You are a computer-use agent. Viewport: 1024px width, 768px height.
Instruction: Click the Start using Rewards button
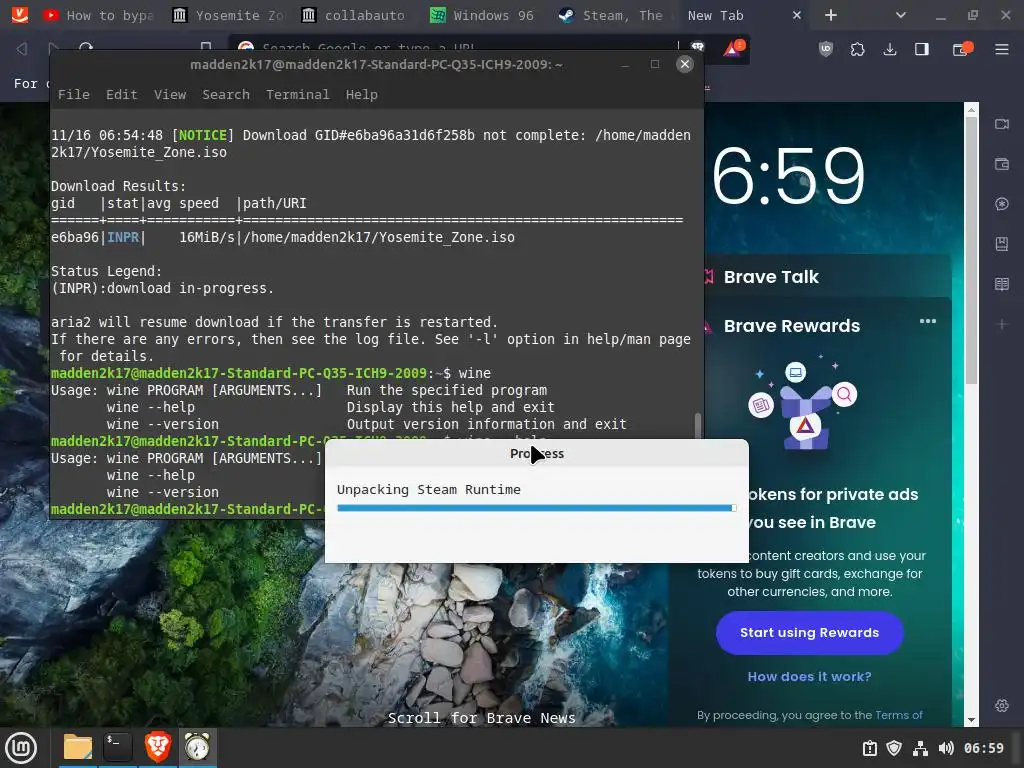[x=809, y=632]
